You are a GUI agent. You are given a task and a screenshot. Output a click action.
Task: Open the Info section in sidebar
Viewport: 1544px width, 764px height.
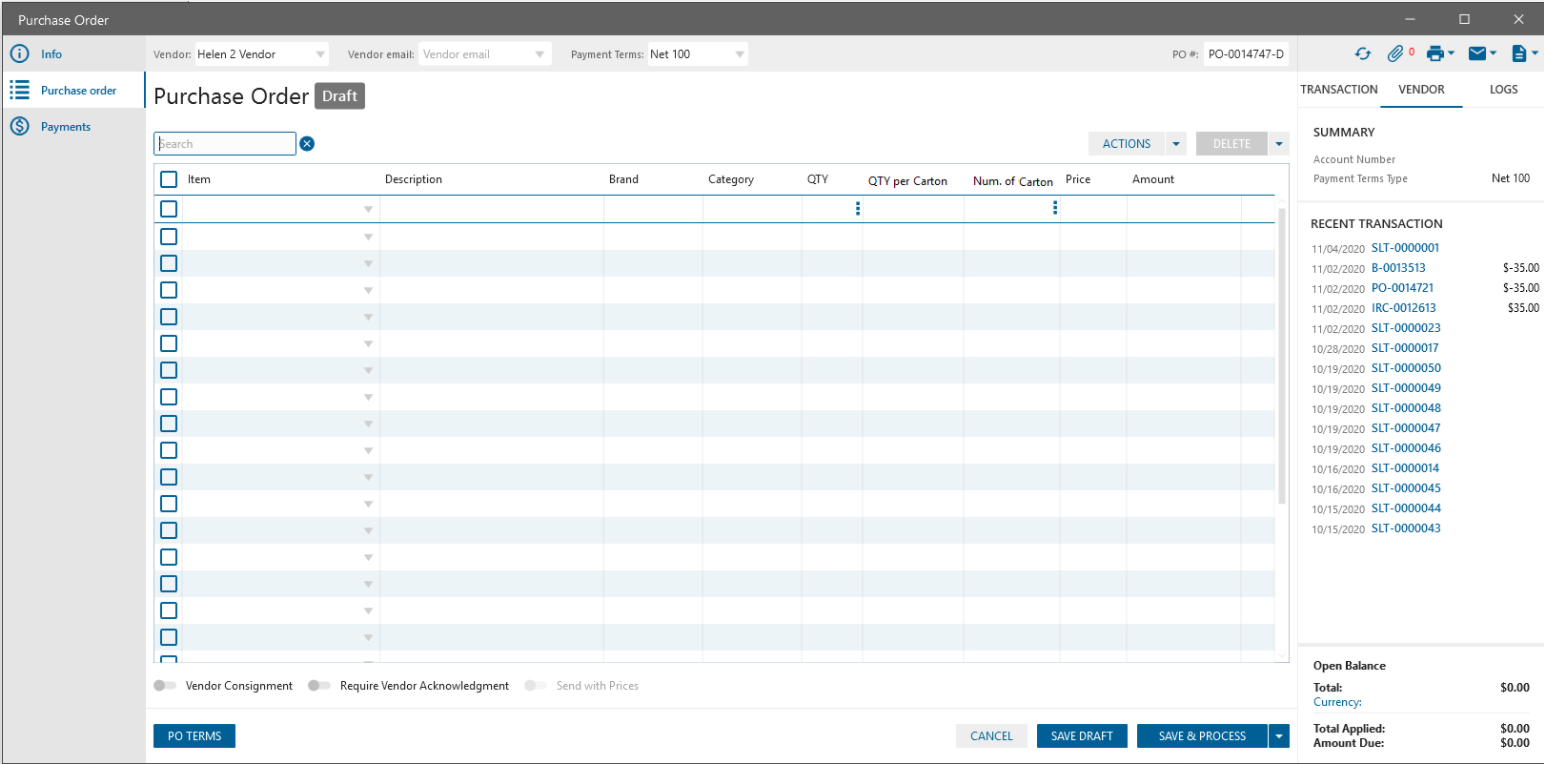point(51,54)
